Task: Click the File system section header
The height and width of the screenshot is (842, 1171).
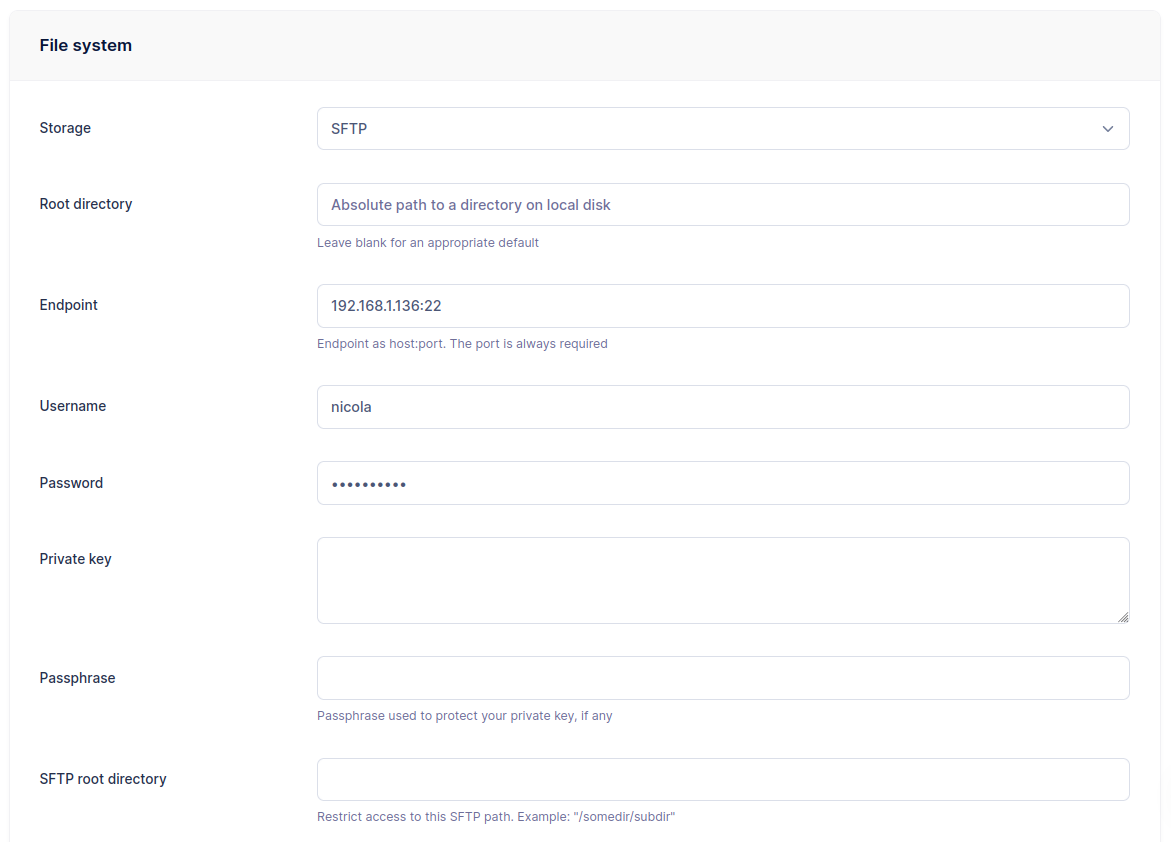Action: tap(86, 45)
